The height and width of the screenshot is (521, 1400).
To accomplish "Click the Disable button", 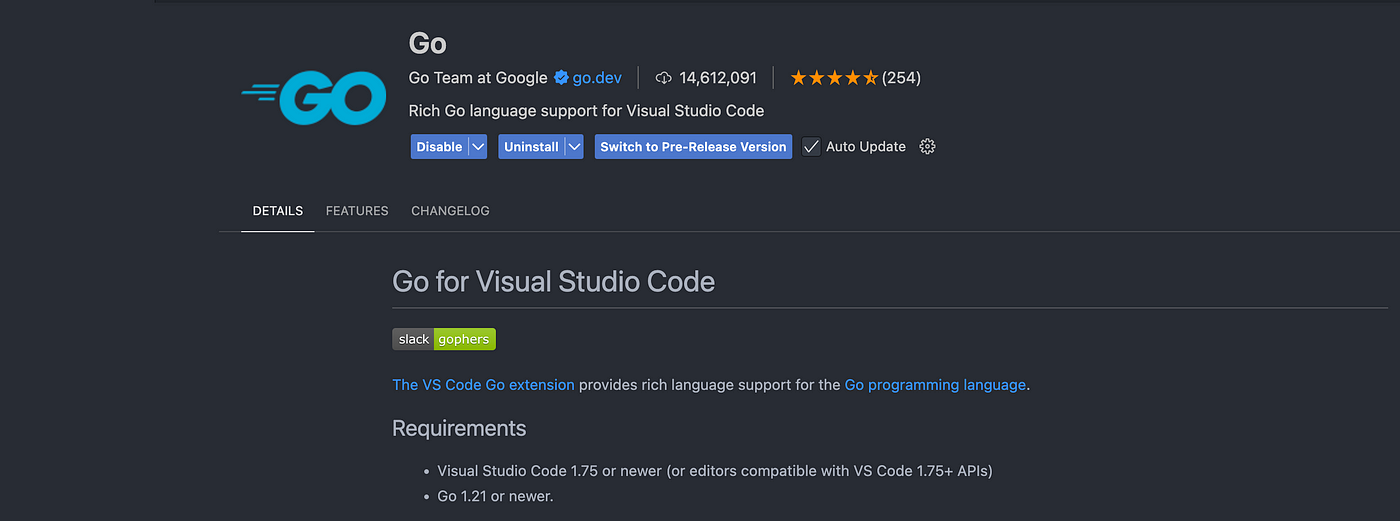I will (439, 147).
